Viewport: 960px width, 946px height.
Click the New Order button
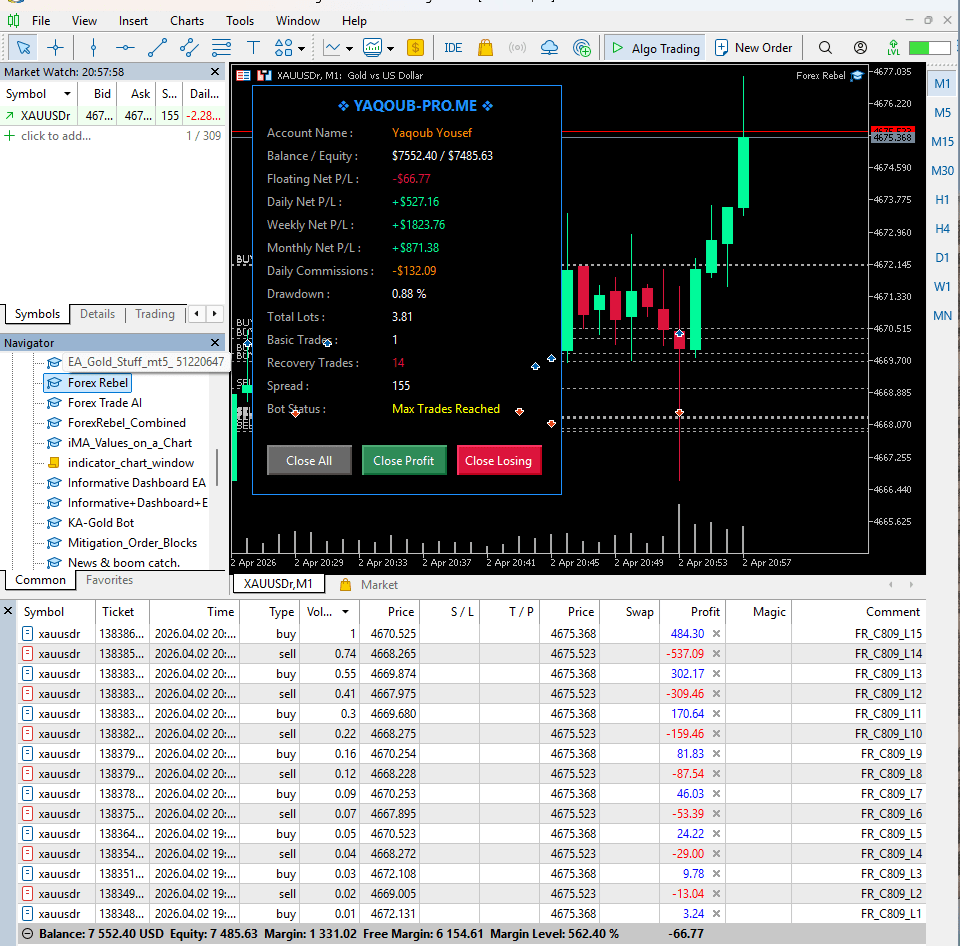pyautogui.click(x=754, y=47)
